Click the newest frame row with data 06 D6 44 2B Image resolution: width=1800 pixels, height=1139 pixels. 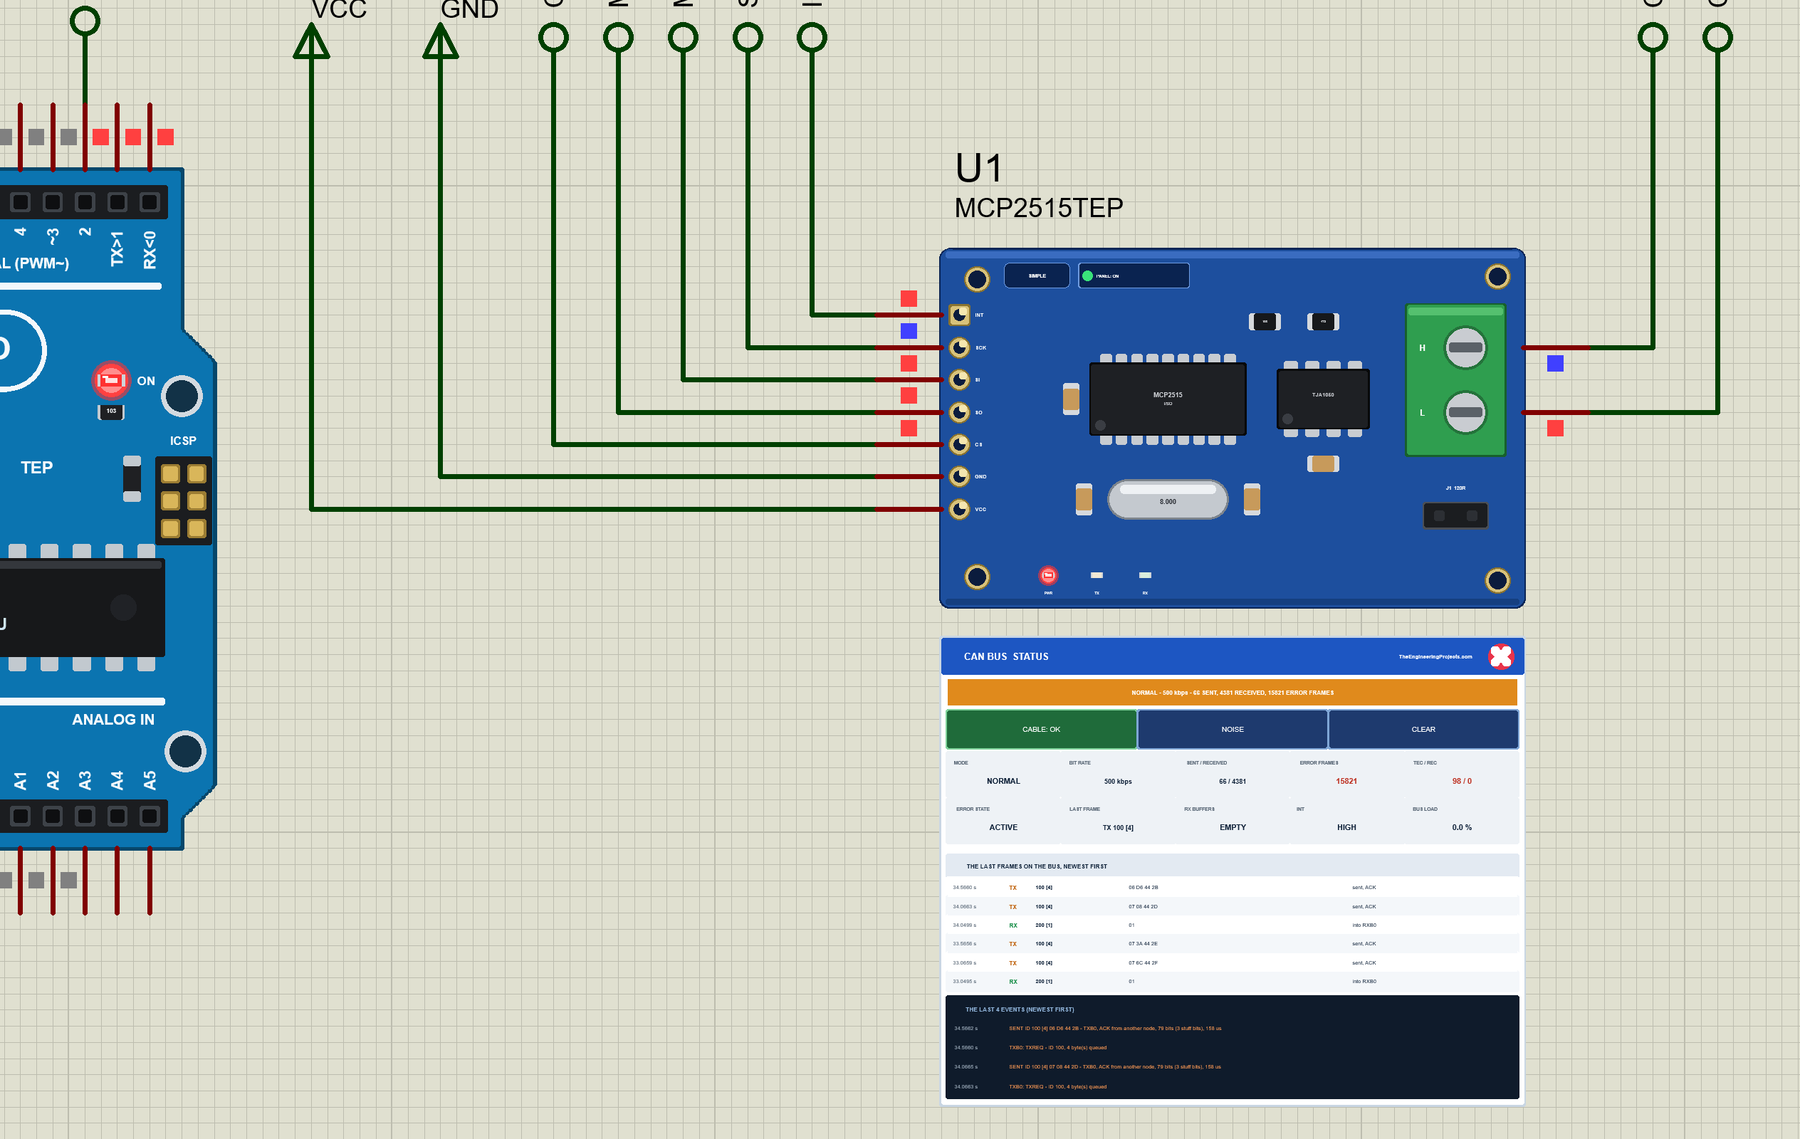tap(1232, 887)
